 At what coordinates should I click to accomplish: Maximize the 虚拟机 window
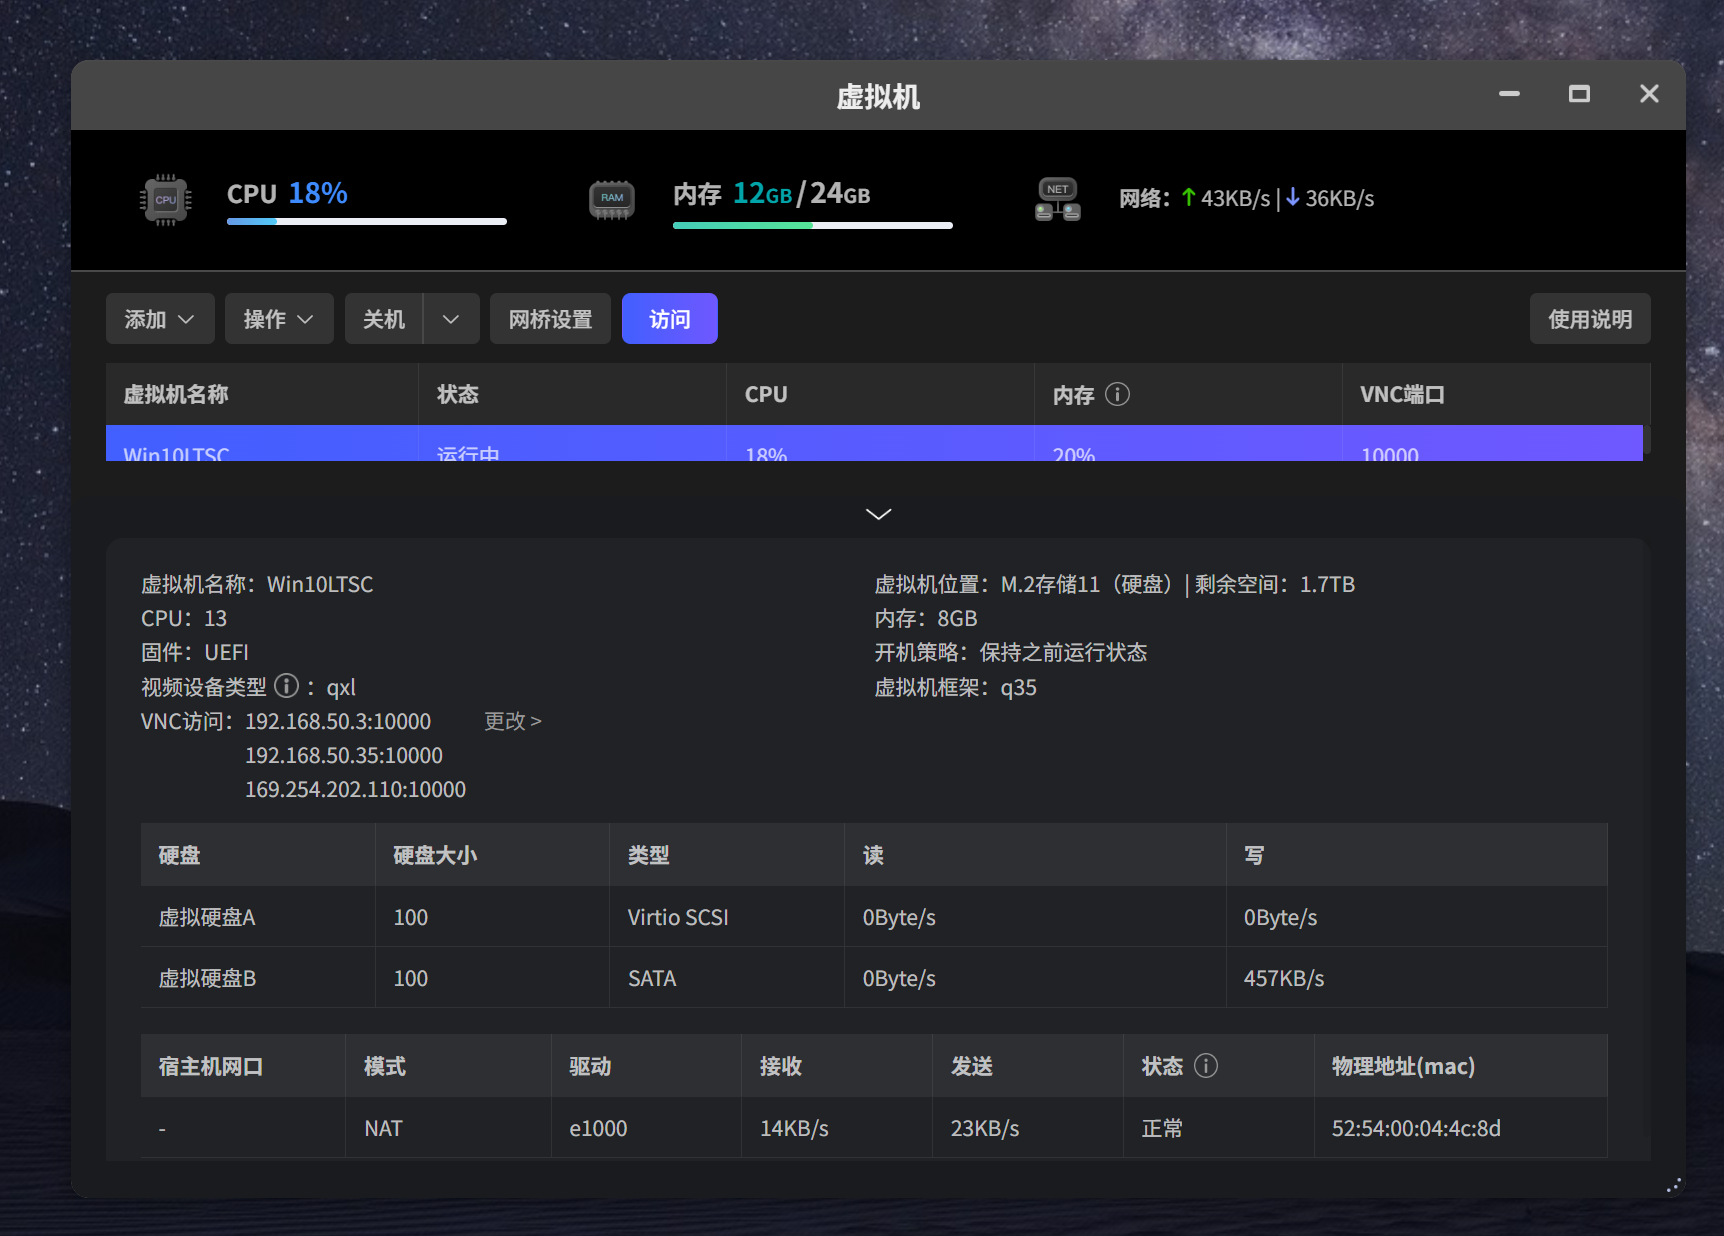pyautogui.click(x=1579, y=94)
